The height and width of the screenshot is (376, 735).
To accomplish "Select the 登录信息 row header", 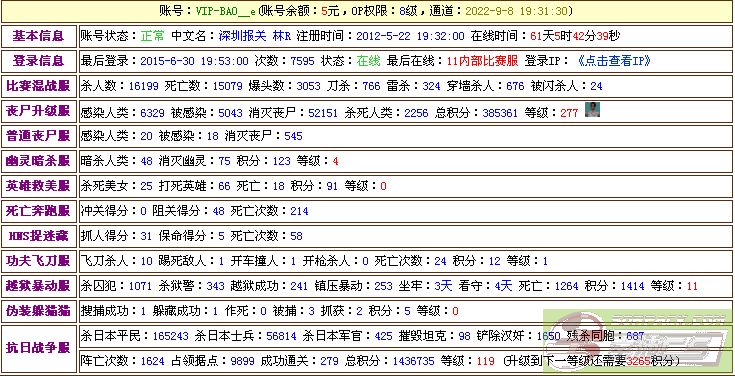I will (x=38, y=61).
